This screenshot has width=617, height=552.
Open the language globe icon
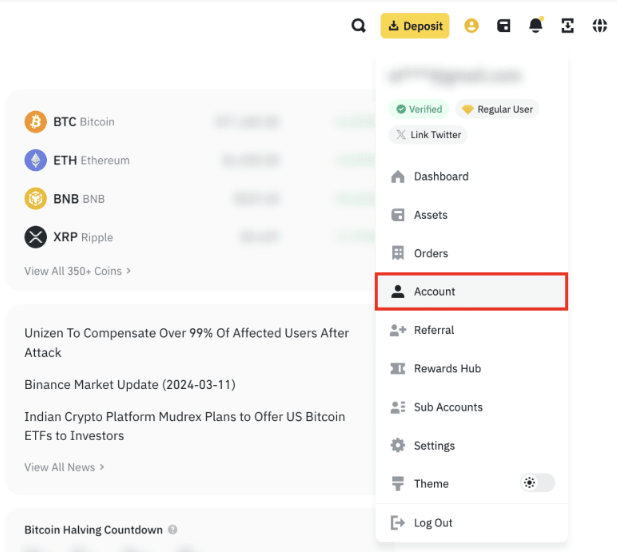[600, 26]
